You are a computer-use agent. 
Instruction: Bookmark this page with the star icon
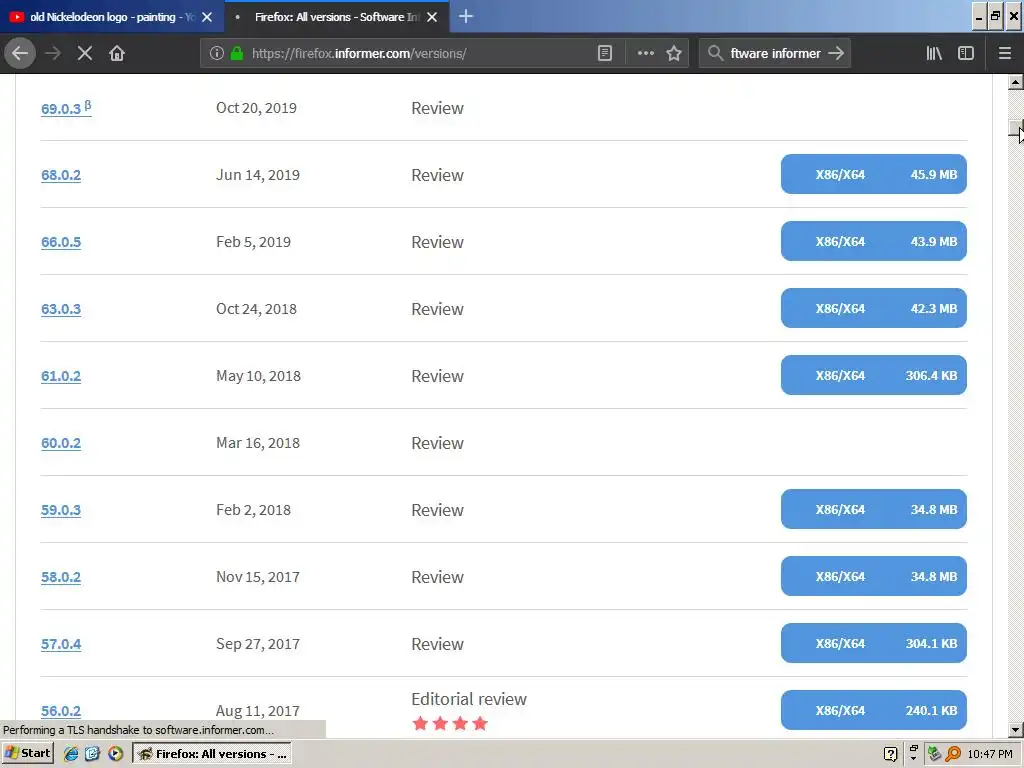click(x=674, y=54)
